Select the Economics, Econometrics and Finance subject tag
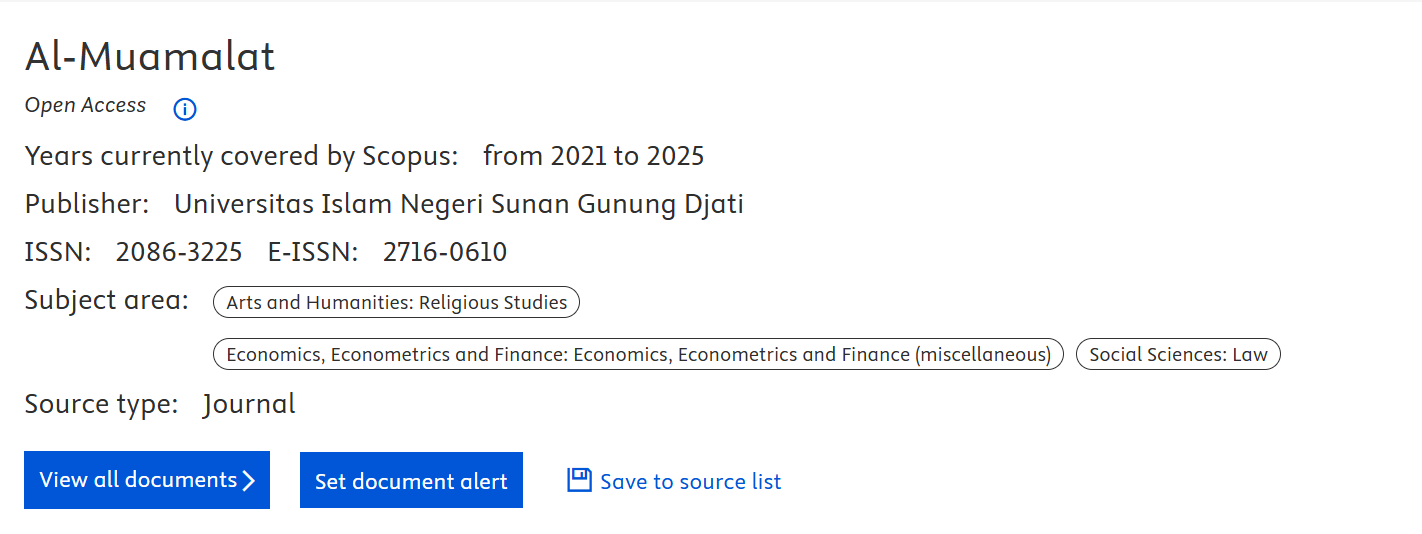 pyautogui.click(x=638, y=354)
